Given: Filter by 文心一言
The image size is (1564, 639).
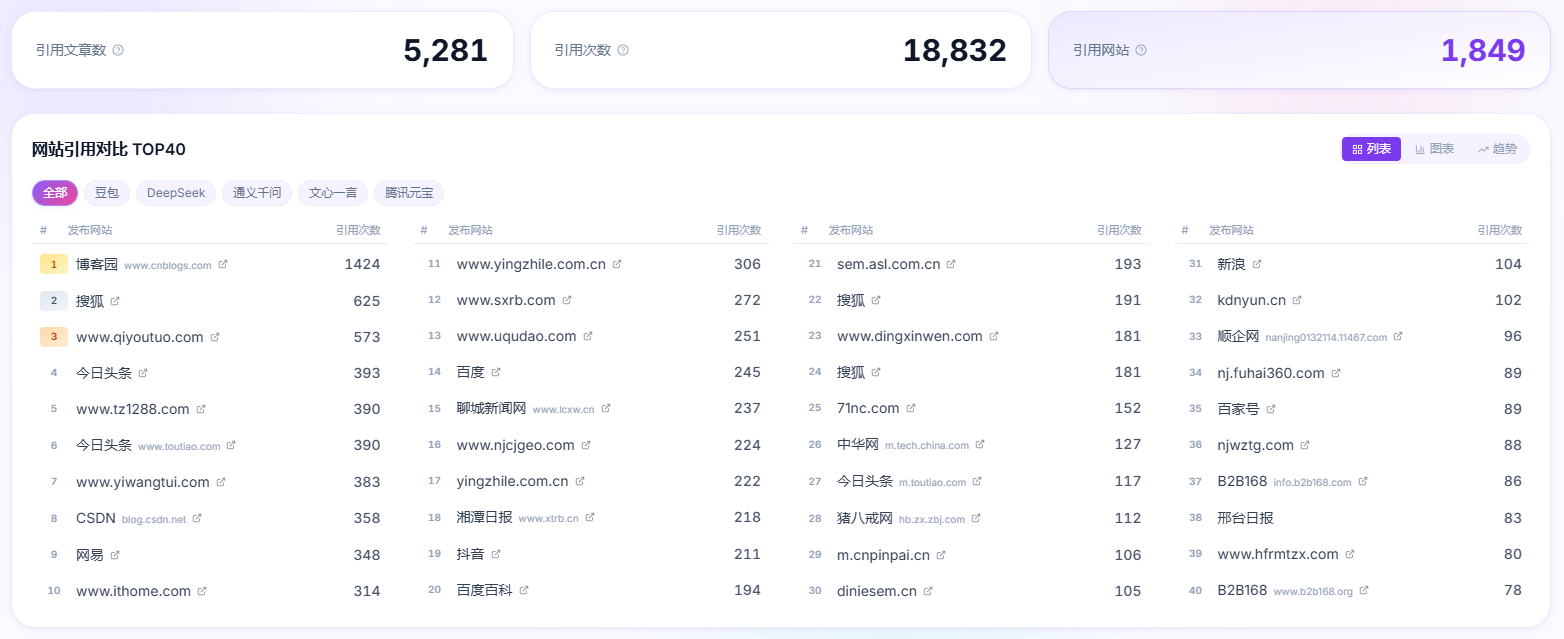Looking at the screenshot, I should click(x=333, y=193).
